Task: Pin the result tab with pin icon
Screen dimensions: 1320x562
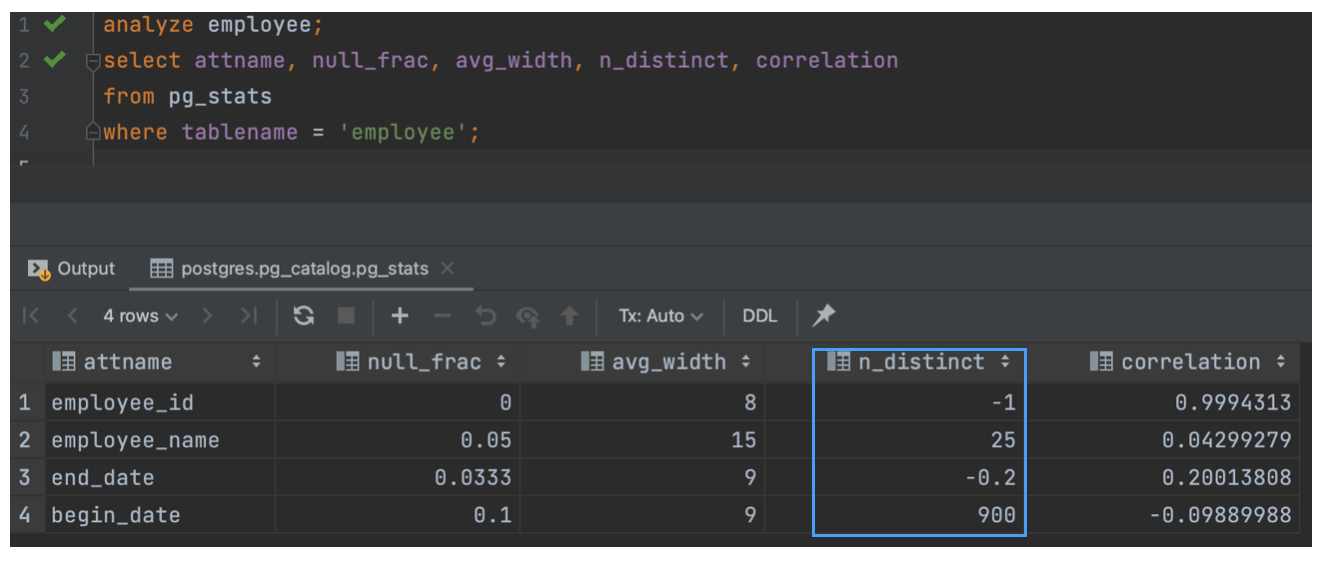Action: tap(824, 316)
